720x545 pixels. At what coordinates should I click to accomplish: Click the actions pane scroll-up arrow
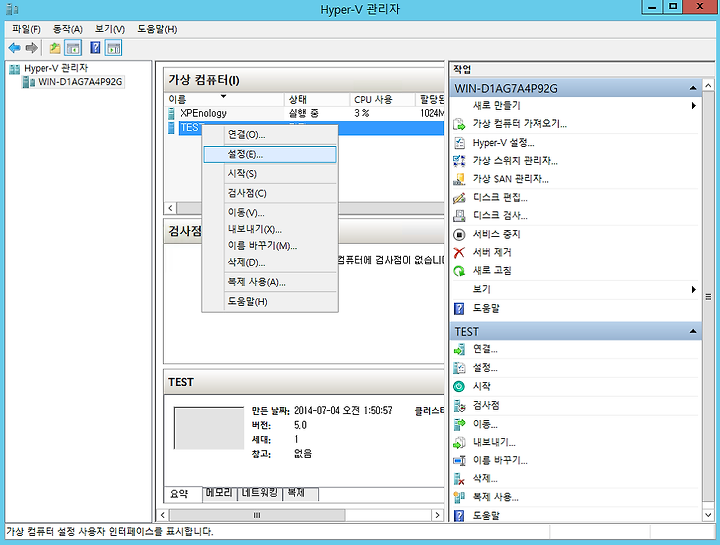click(x=708, y=85)
